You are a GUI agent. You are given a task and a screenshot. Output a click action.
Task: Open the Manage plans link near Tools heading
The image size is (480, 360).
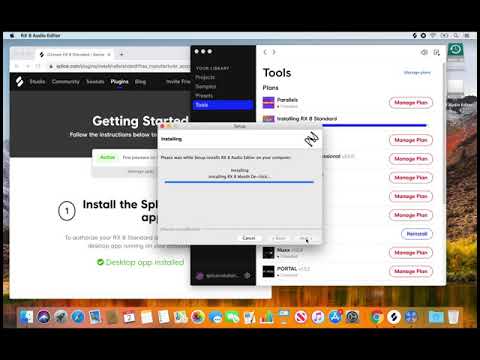[x=417, y=72]
